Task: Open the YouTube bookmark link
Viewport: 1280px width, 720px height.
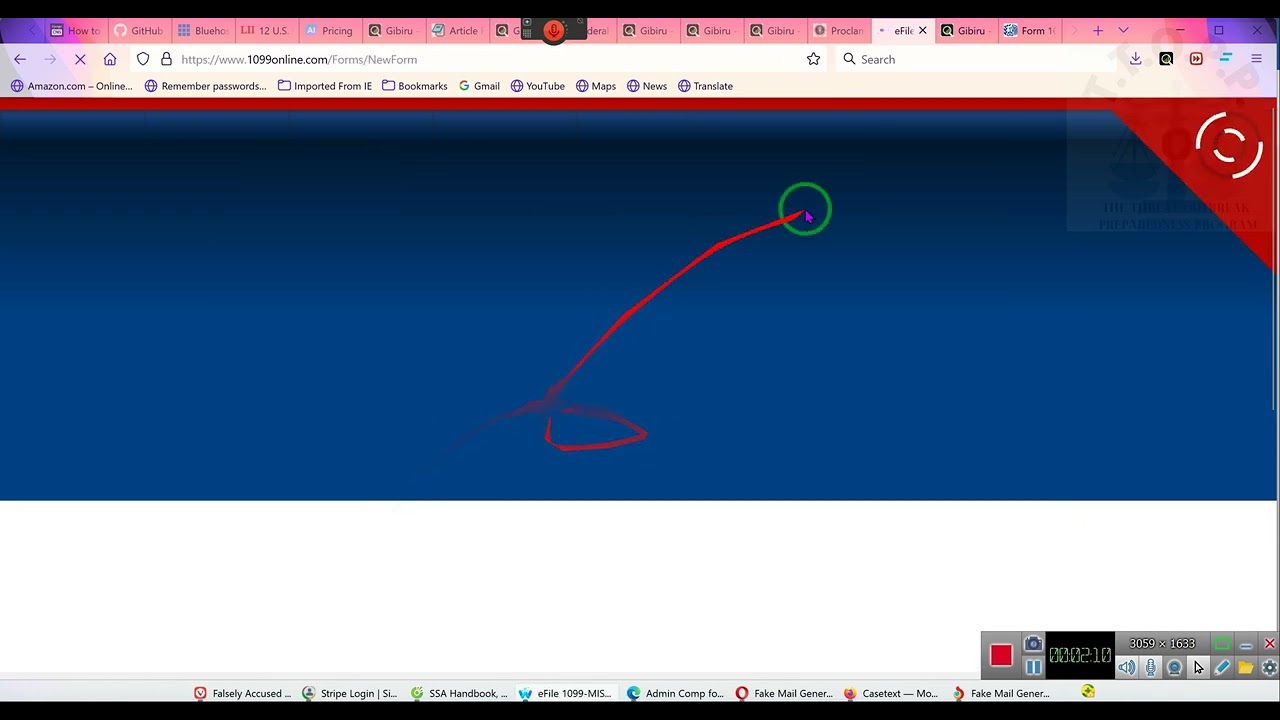Action: pos(538,86)
